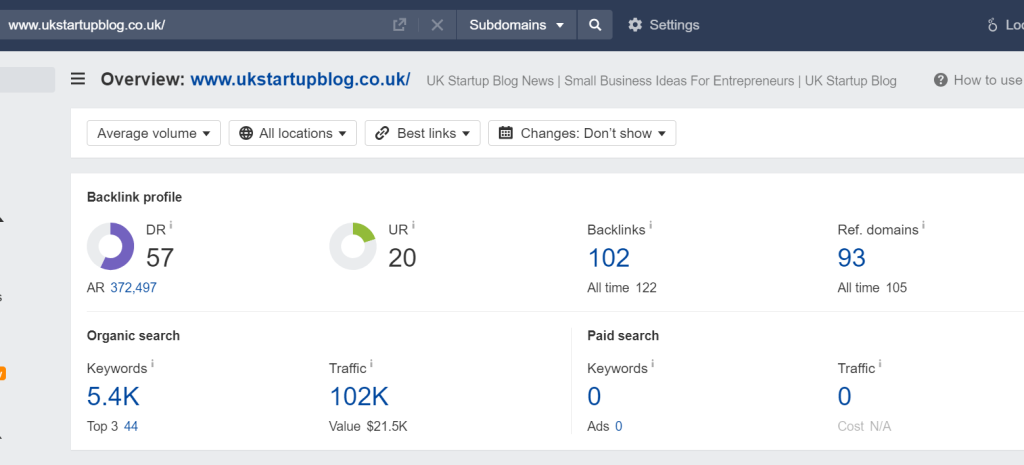Screen dimensions: 1024x465
Task: Click the How to use link
Action: [x=988, y=80]
